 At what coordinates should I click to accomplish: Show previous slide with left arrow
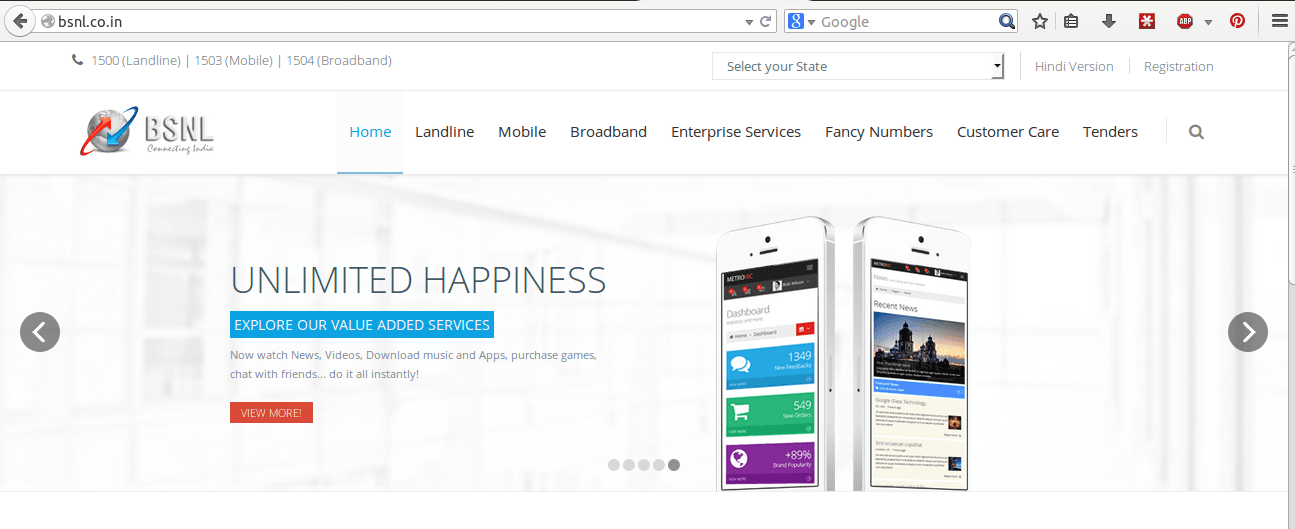[40, 332]
